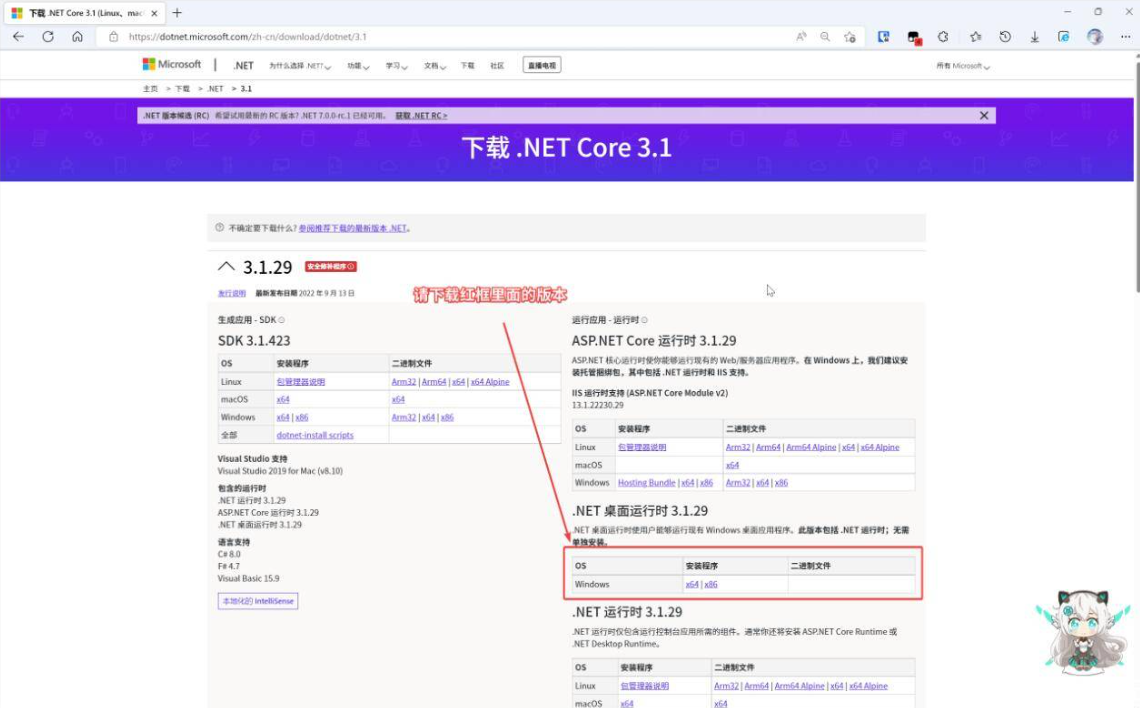Go back with the browser back arrow

pyautogui.click(x=18, y=36)
